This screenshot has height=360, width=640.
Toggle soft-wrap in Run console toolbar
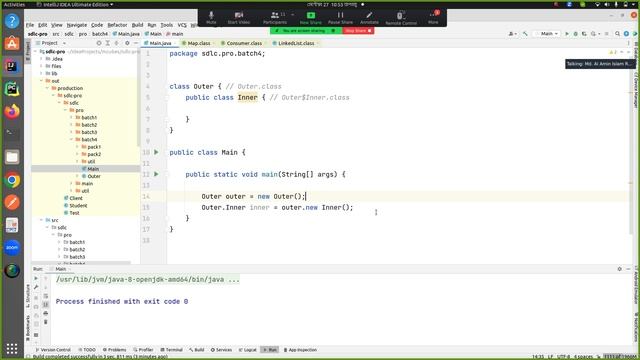point(46,296)
